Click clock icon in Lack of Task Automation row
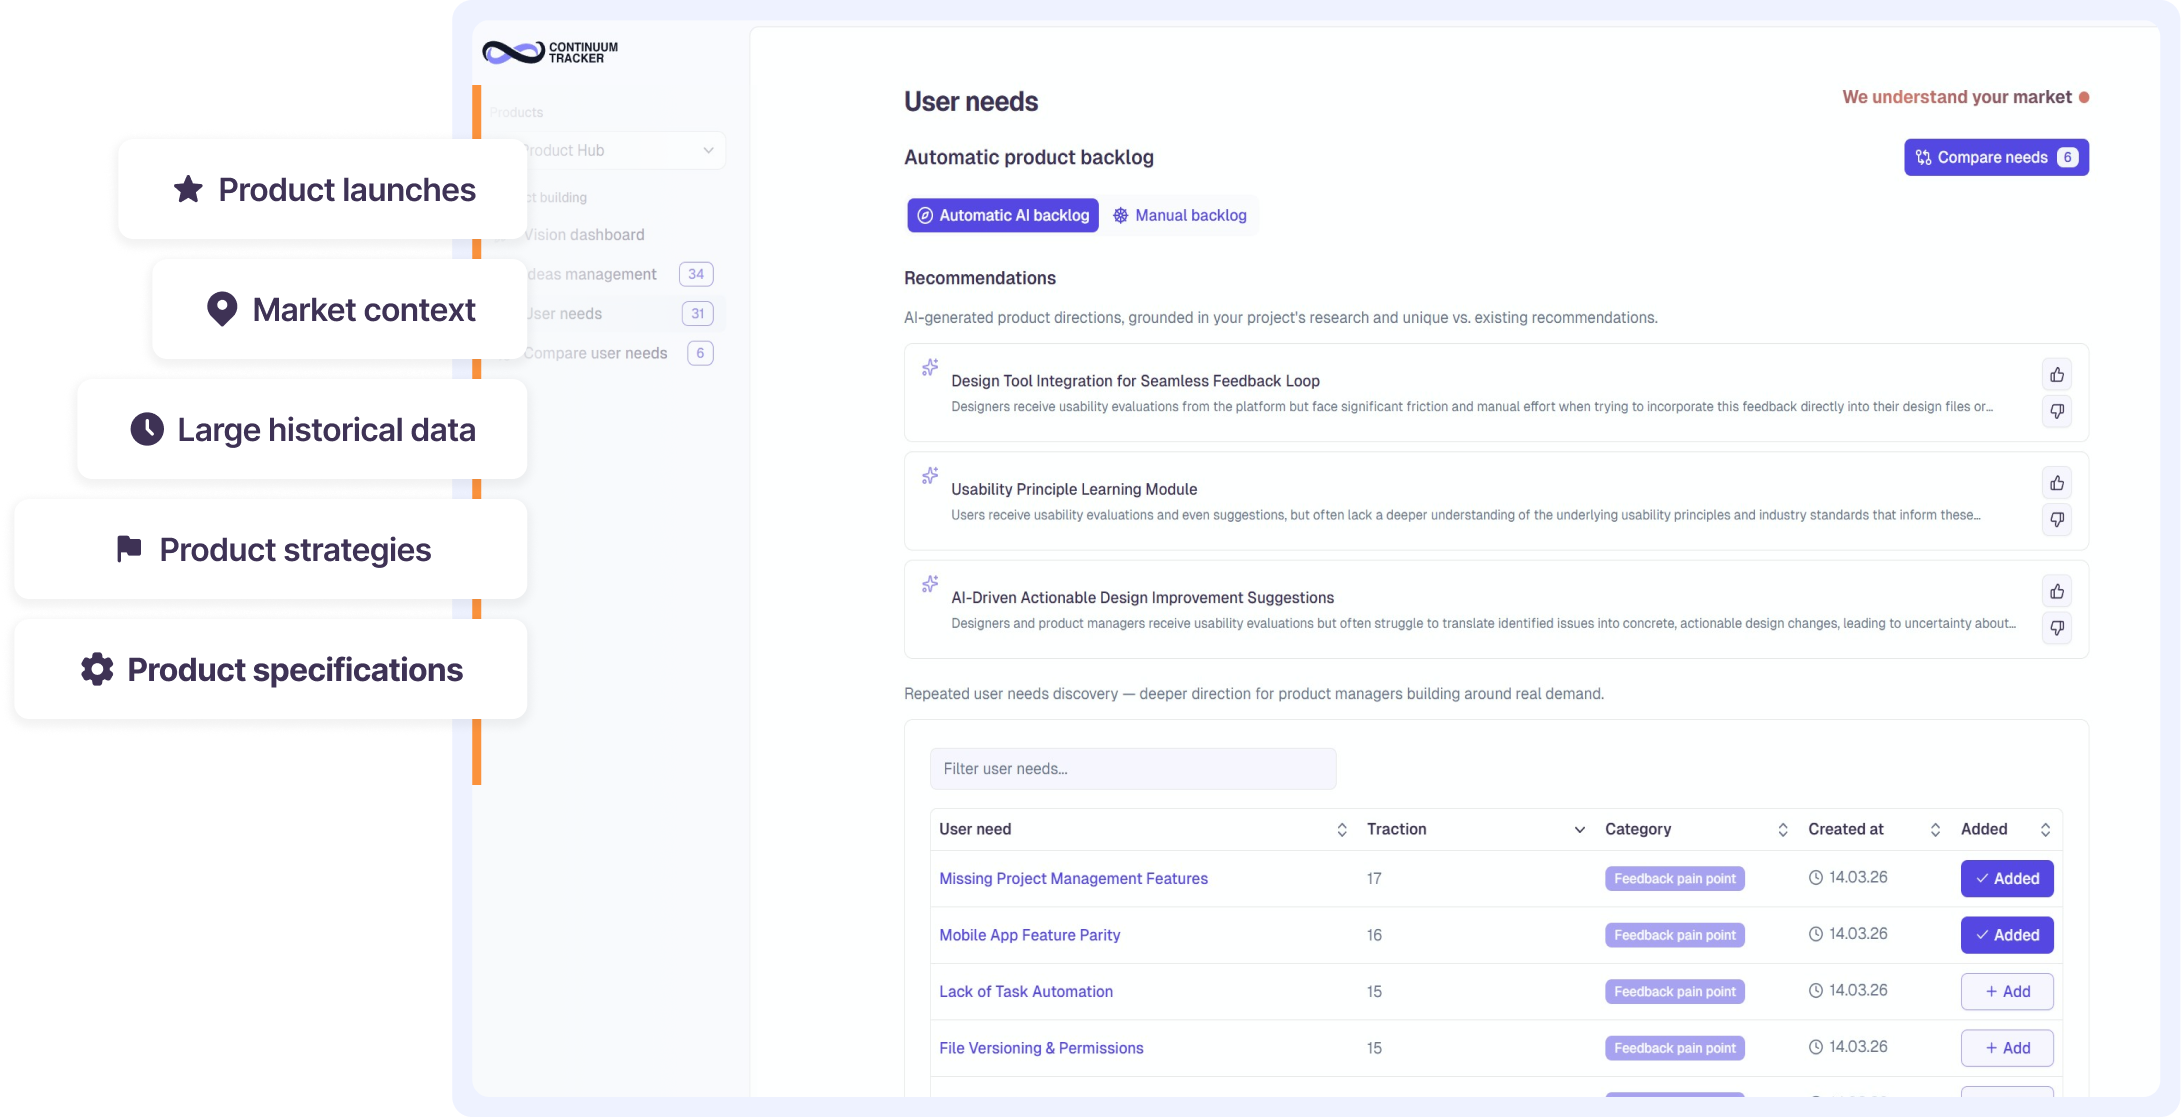 1816,990
